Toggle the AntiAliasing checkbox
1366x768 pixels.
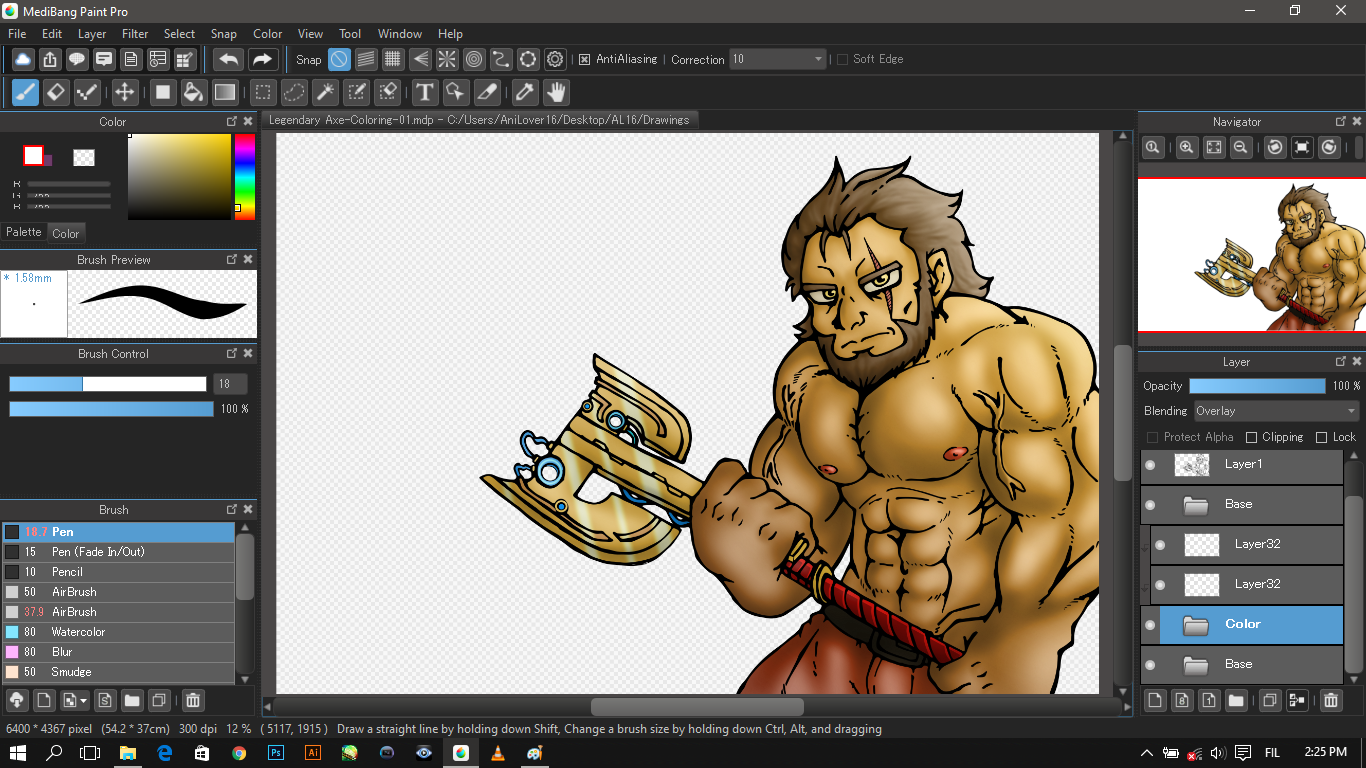click(585, 59)
